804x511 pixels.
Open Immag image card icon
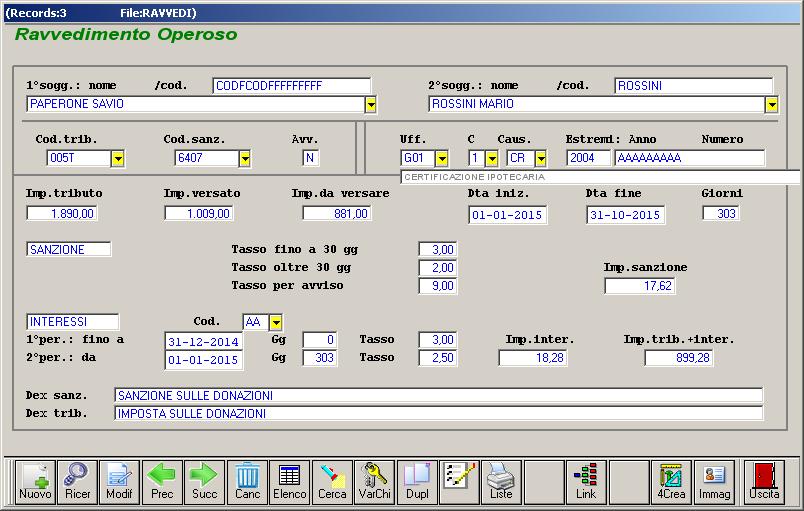[714, 481]
